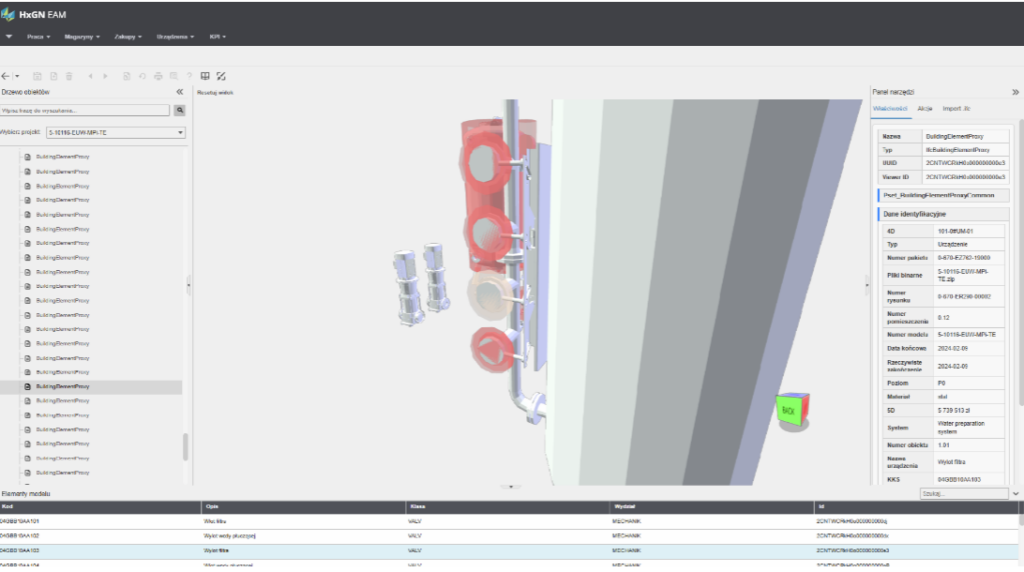Select the highlighted BuildingElementProxy tree row
This screenshot has width=1024, height=572.
[x=91, y=387]
